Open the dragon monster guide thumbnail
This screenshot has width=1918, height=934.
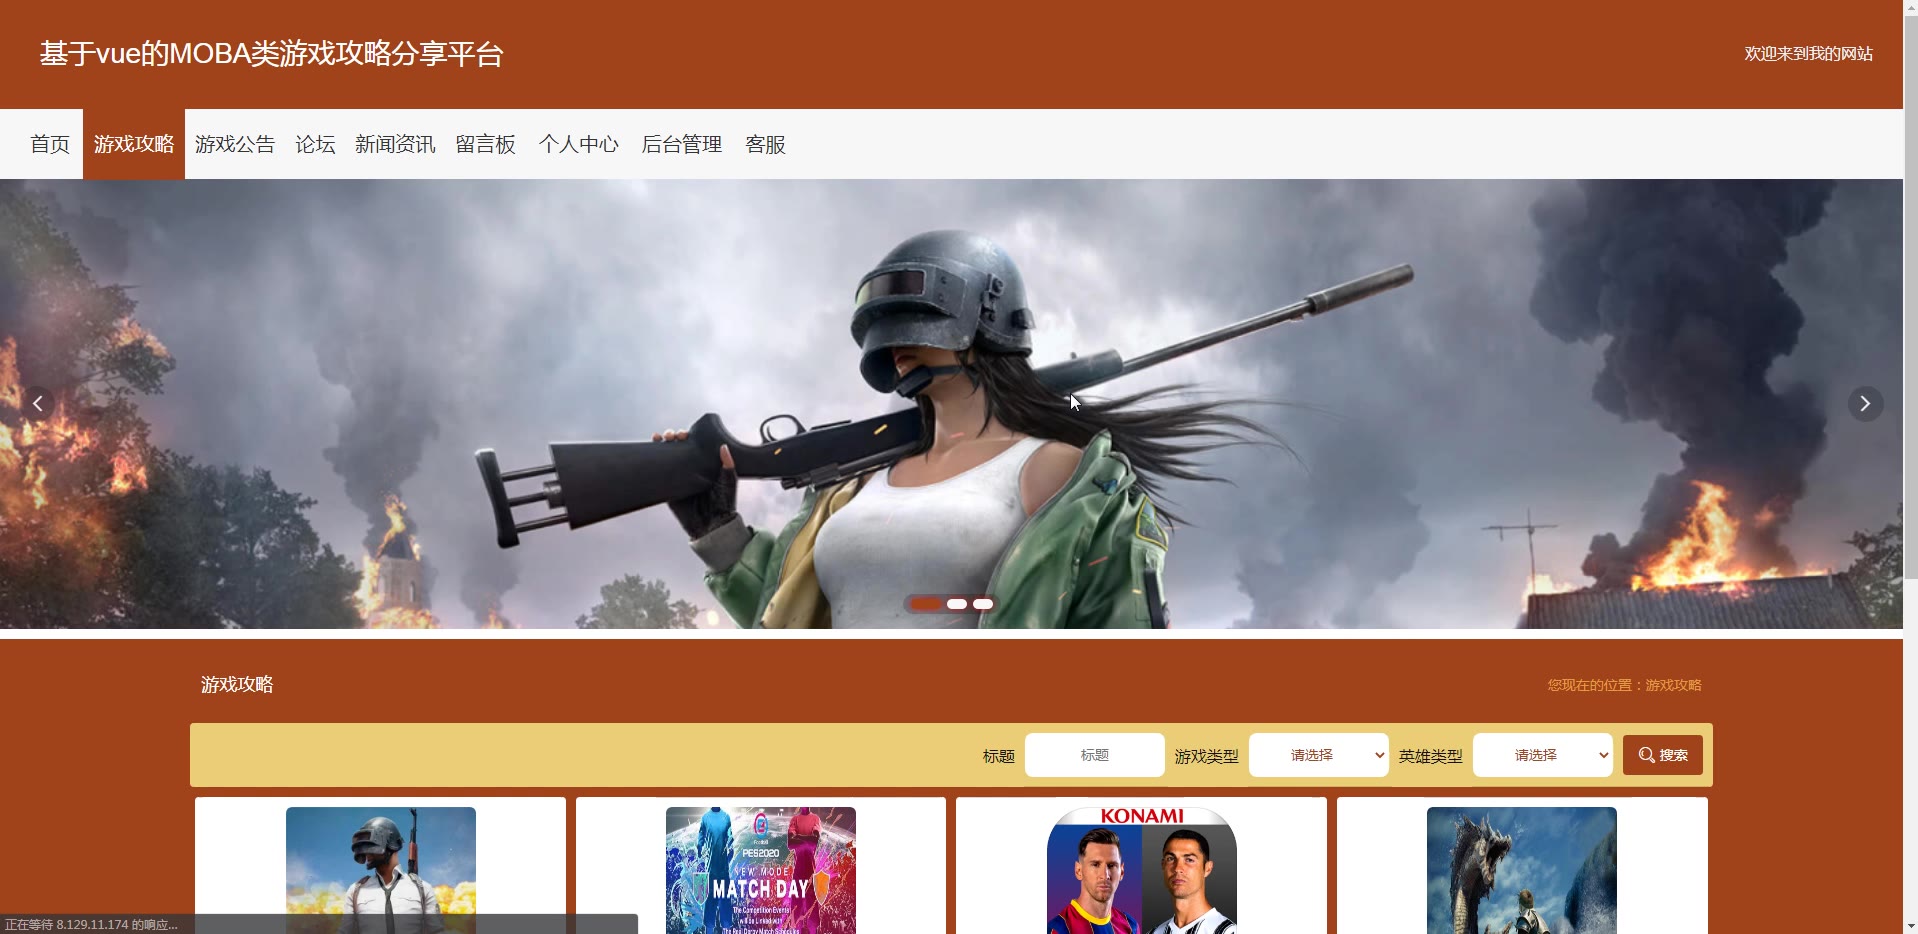pos(1522,870)
